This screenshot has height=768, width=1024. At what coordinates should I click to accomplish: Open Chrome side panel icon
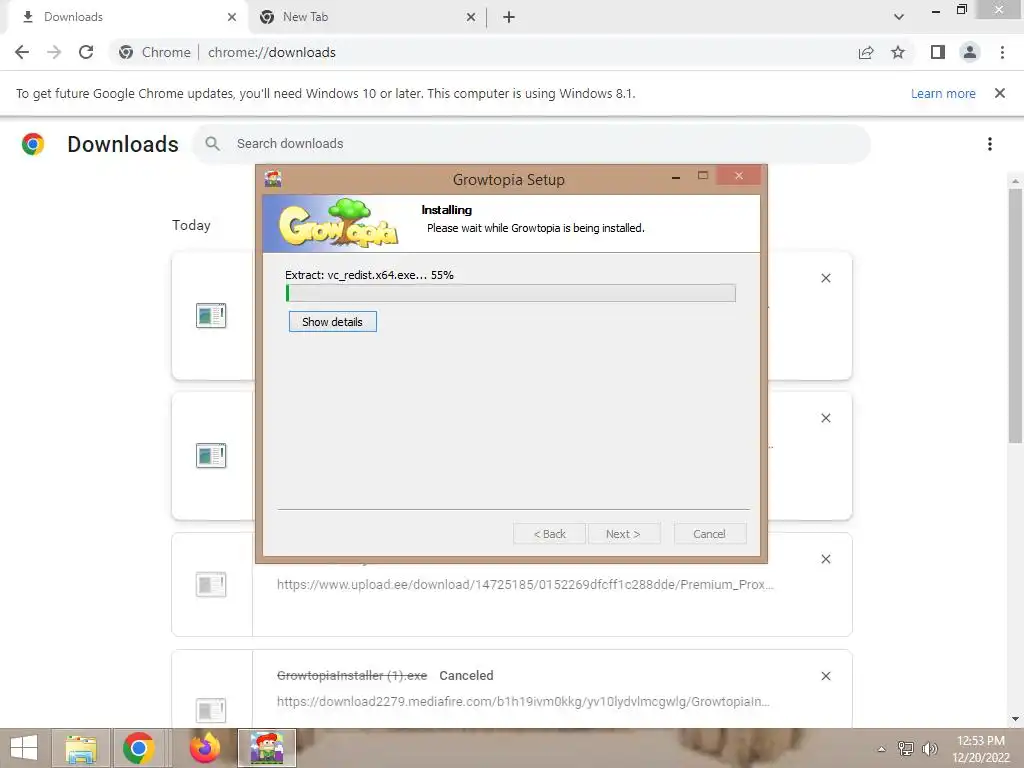(x=938, y=52)
